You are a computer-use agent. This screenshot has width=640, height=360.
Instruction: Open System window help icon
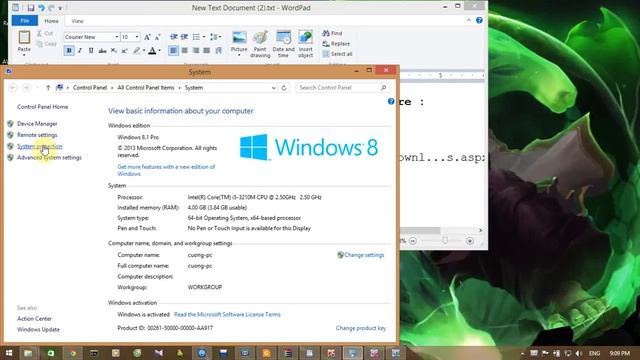[391, 102]
